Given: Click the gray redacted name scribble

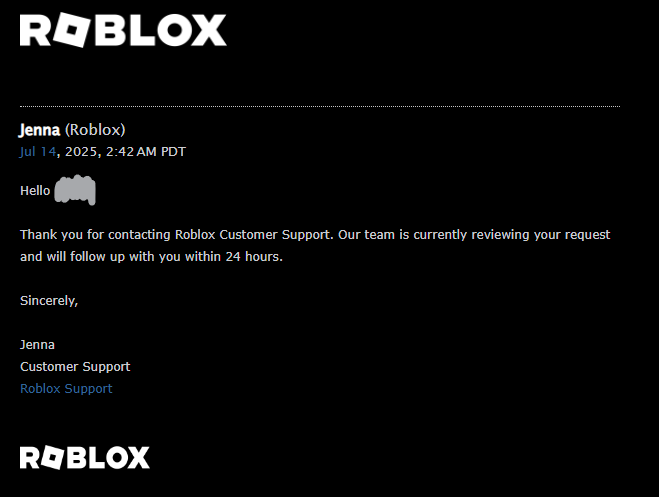Looking at the screenshot, I should [x=75, y=190].
